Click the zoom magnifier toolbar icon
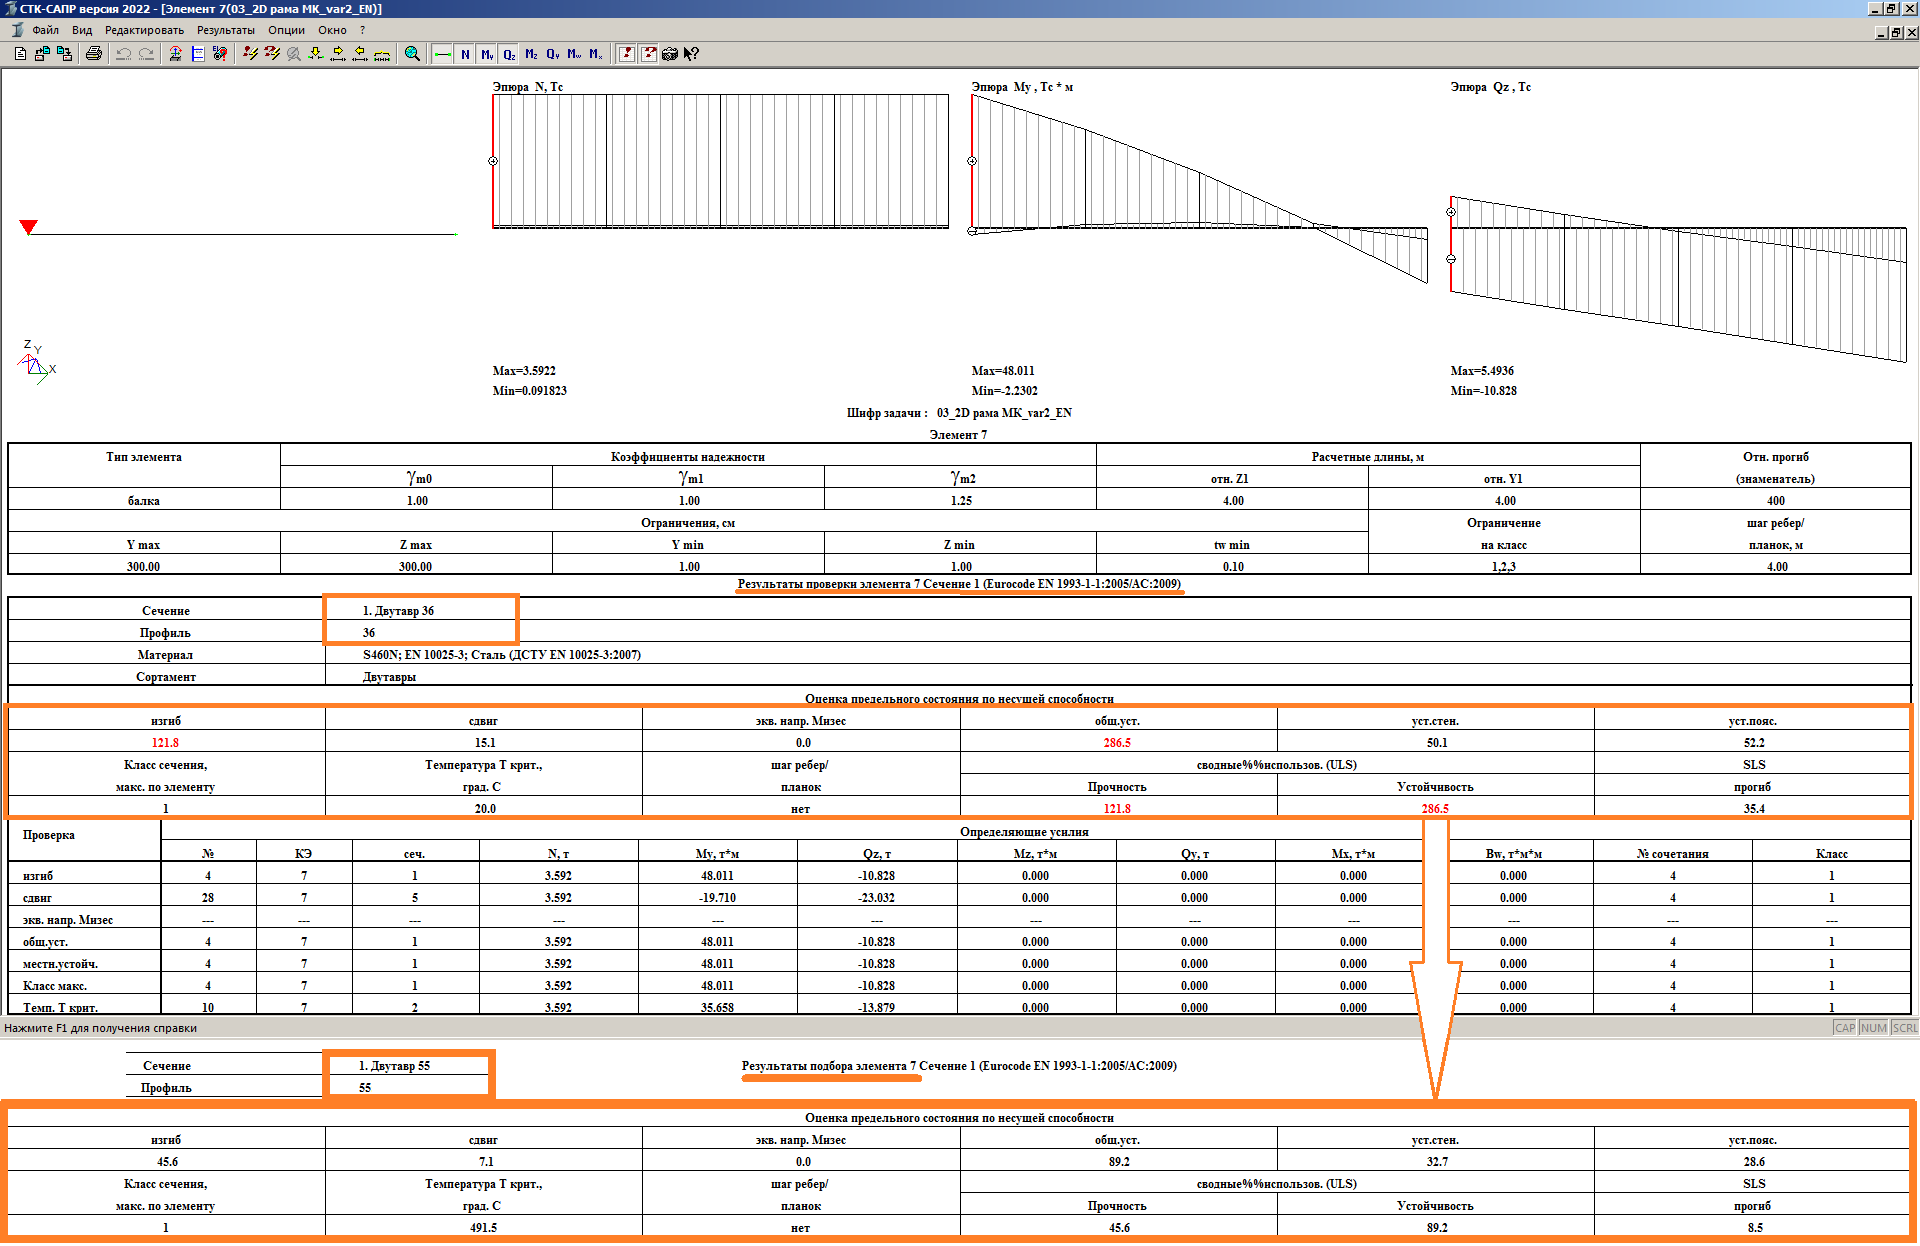Screen dimensions: 1920x1246 pos(412,54)
